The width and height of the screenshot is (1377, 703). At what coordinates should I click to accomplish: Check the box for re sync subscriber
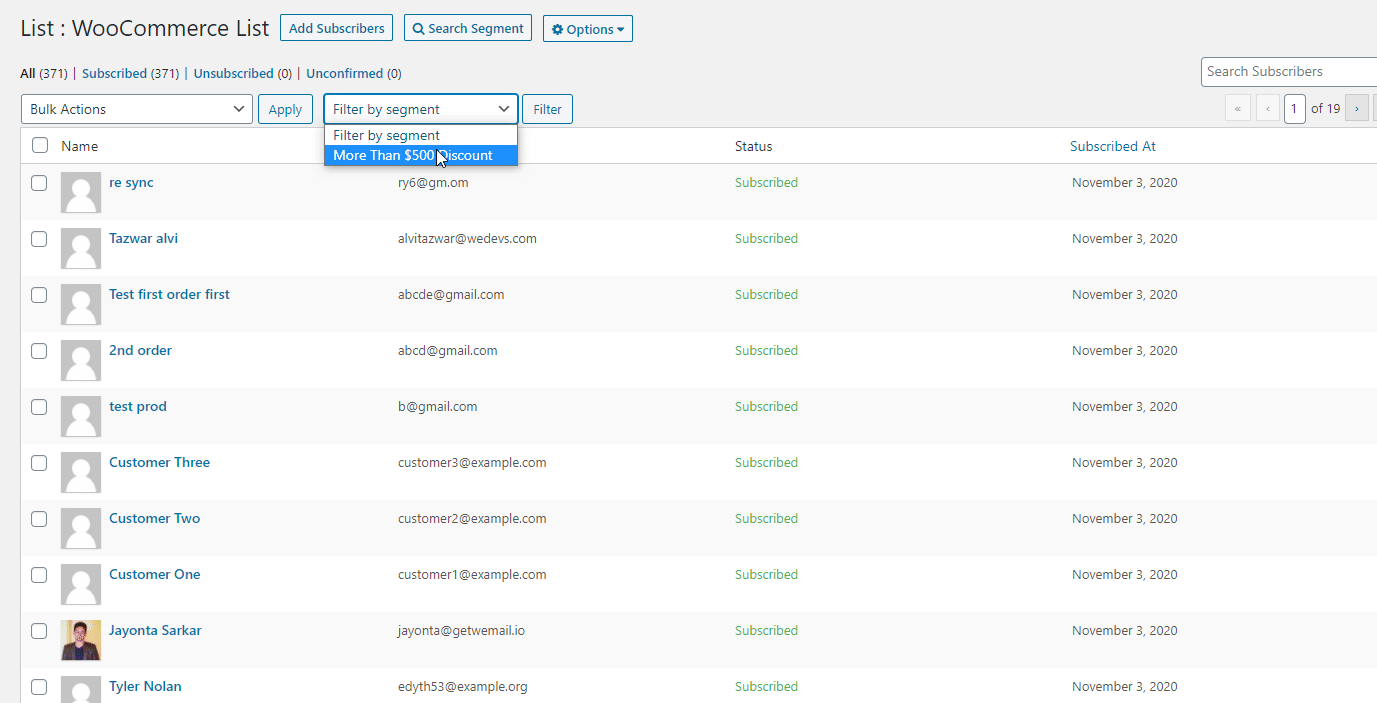(x=39, y=183)
